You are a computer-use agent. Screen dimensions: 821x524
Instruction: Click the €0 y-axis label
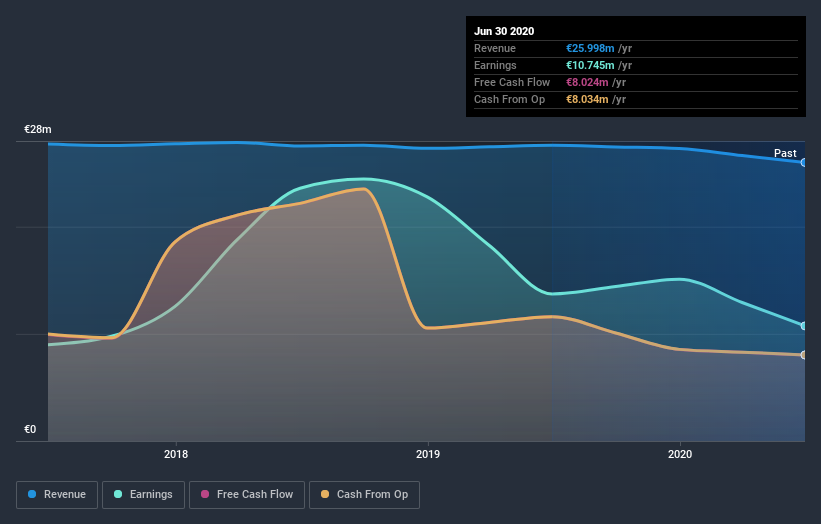coord(30,429)
